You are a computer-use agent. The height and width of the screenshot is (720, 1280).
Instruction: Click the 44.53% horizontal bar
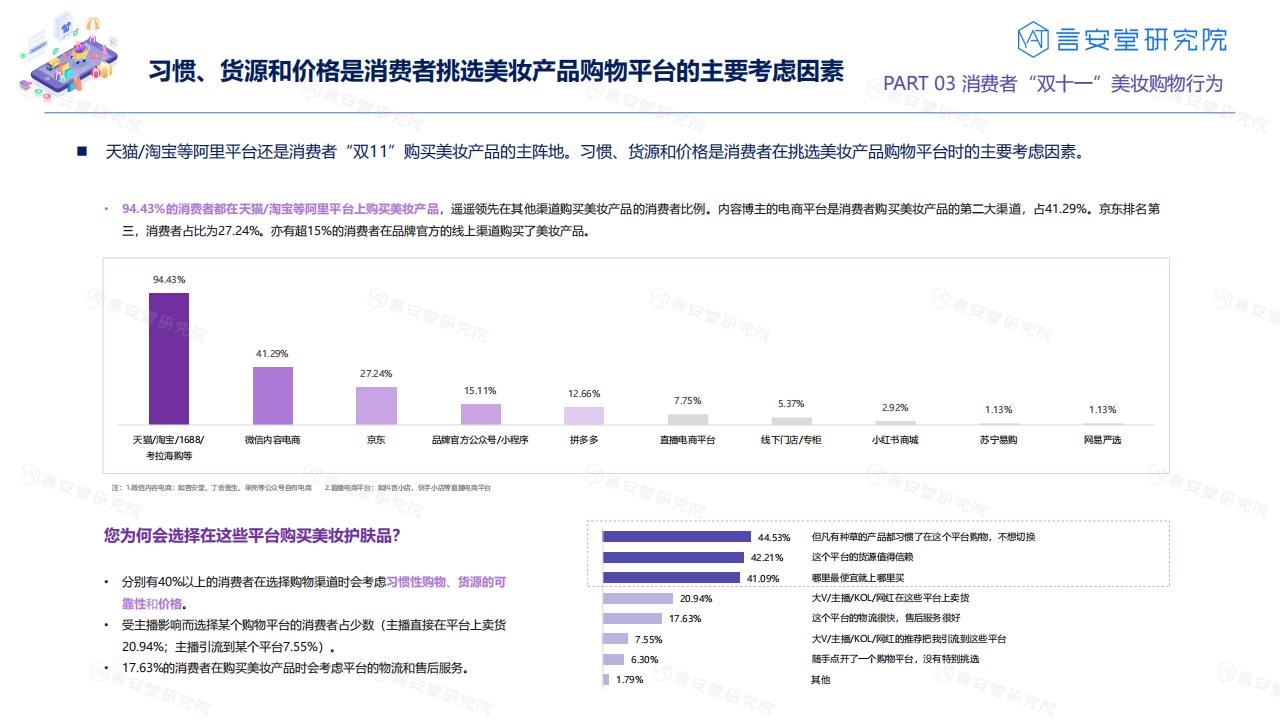[x=676, y=537]
